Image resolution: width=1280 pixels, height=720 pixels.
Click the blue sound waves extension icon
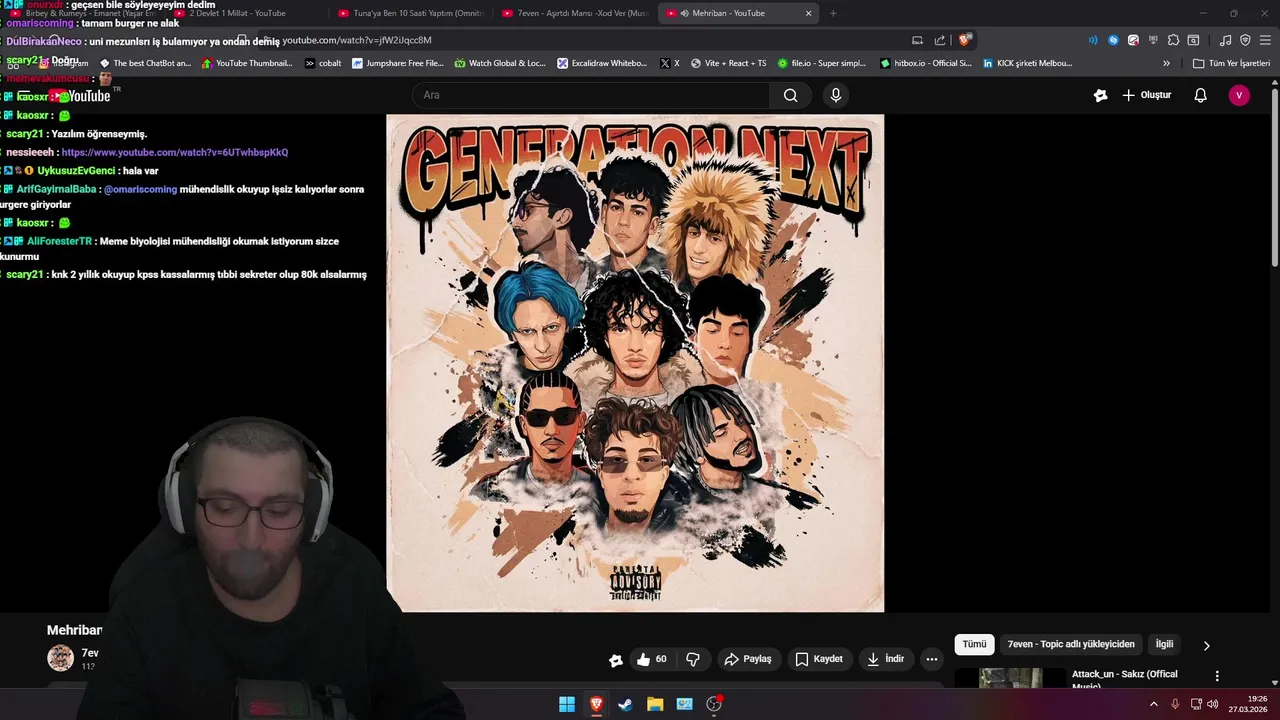coord(1092,40)
